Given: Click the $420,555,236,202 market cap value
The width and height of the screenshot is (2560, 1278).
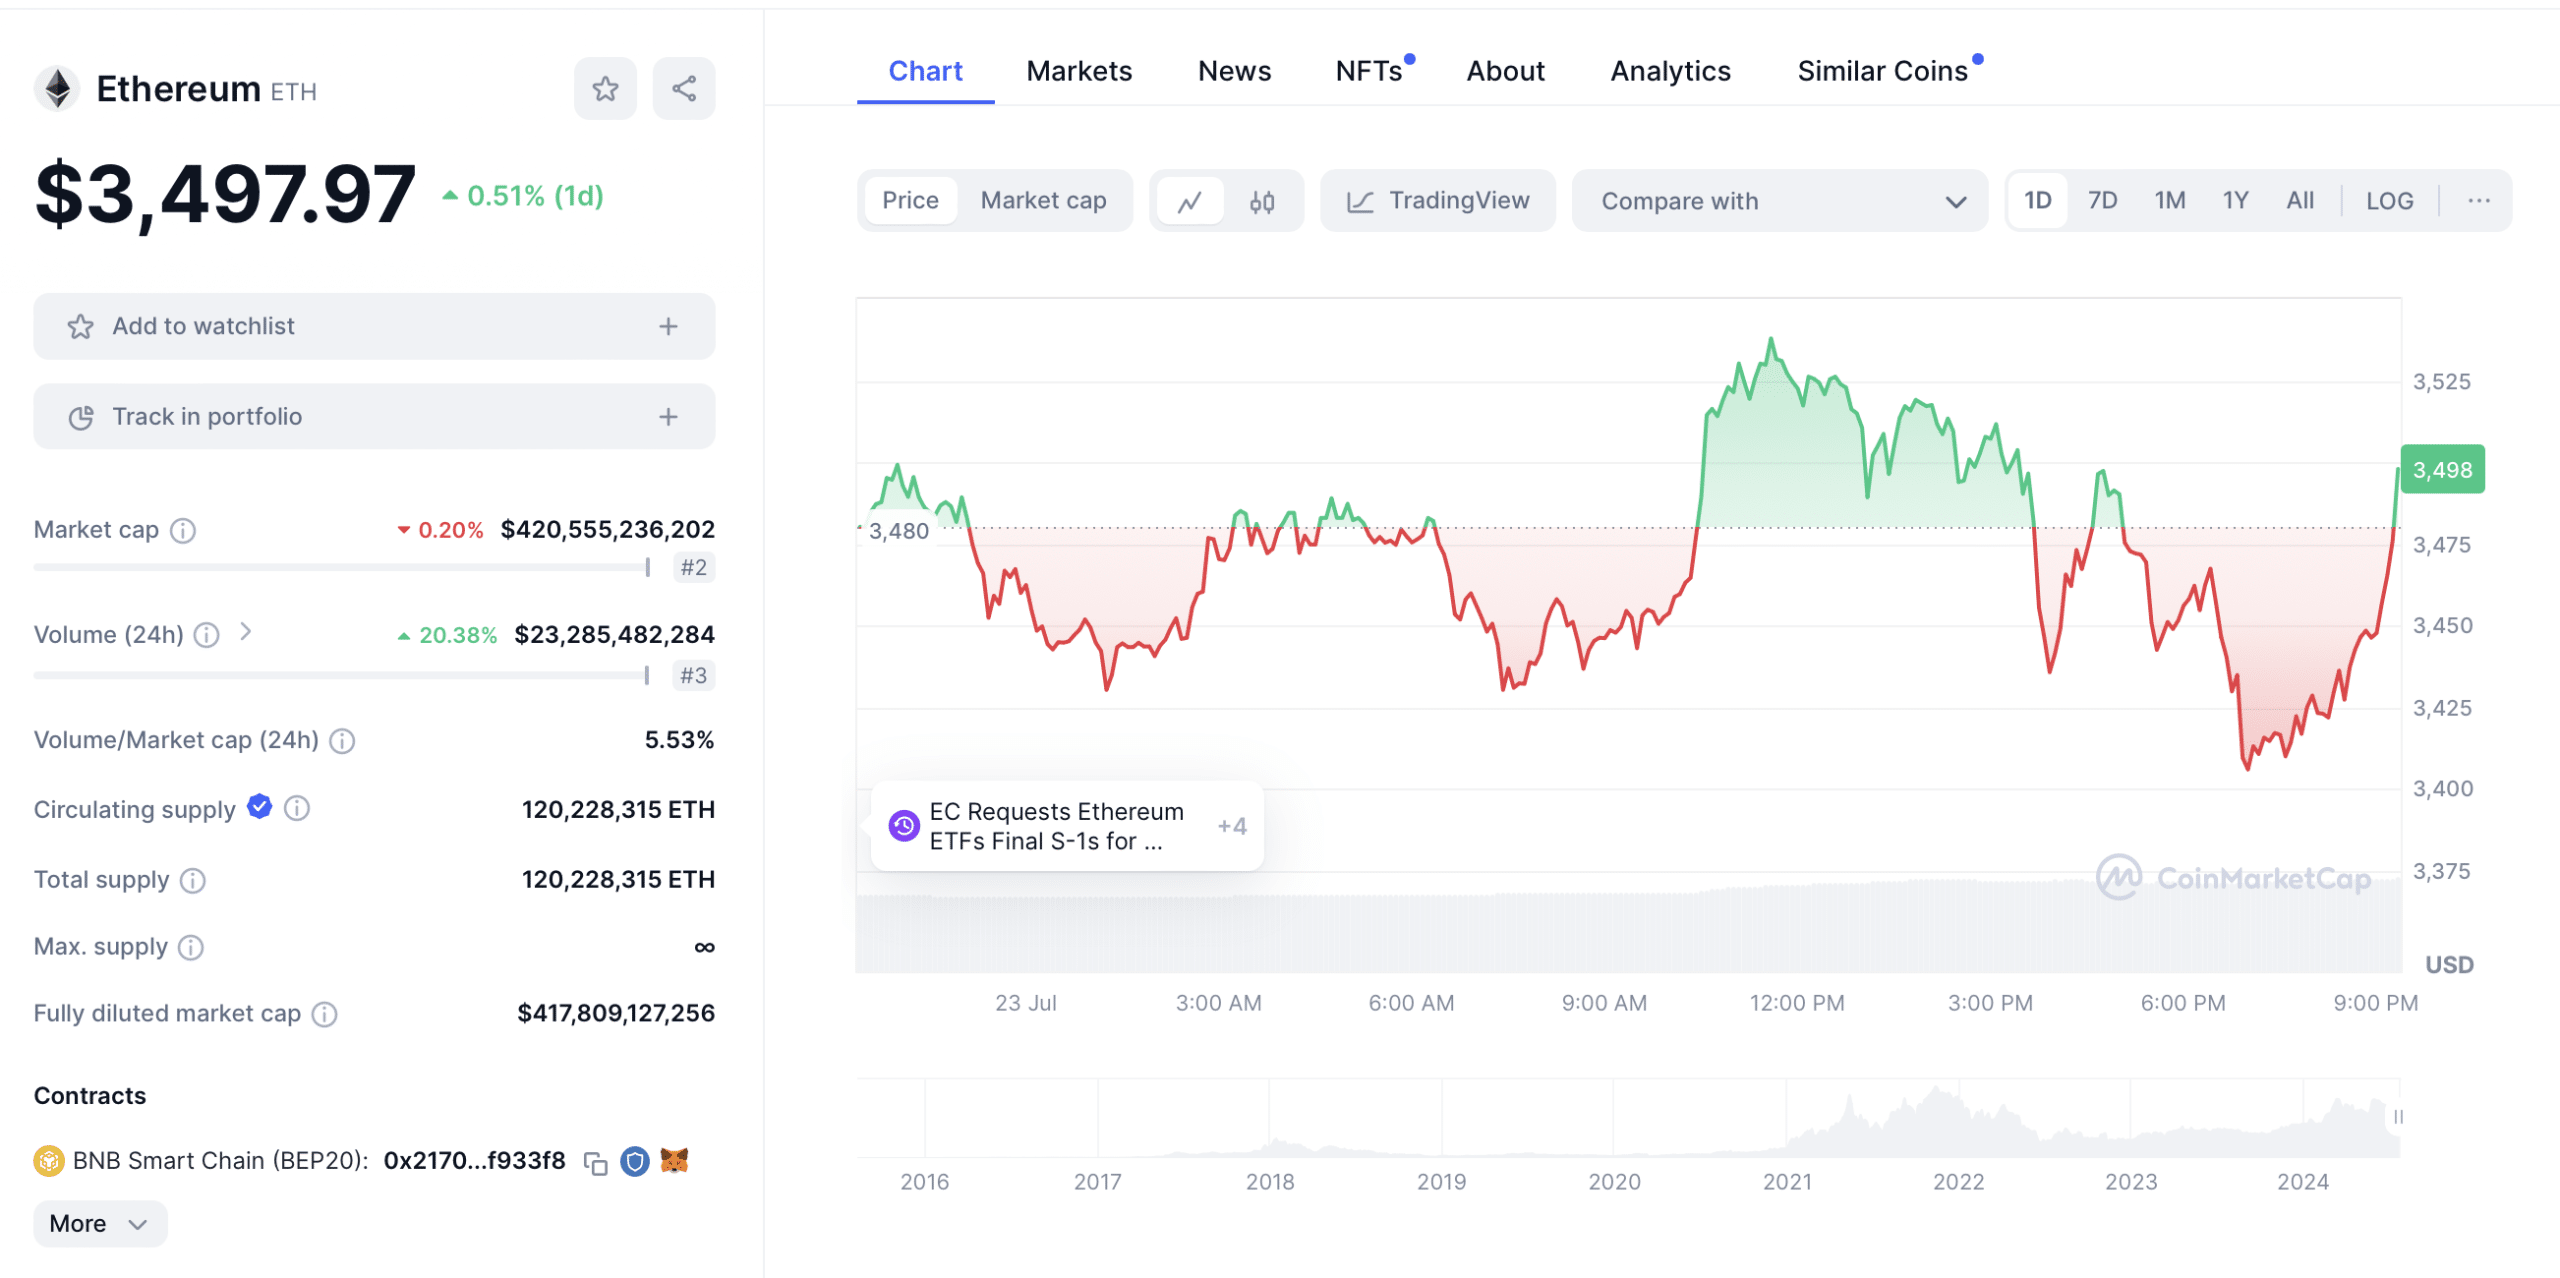Looking at the screenshot, I should point(607,530).
